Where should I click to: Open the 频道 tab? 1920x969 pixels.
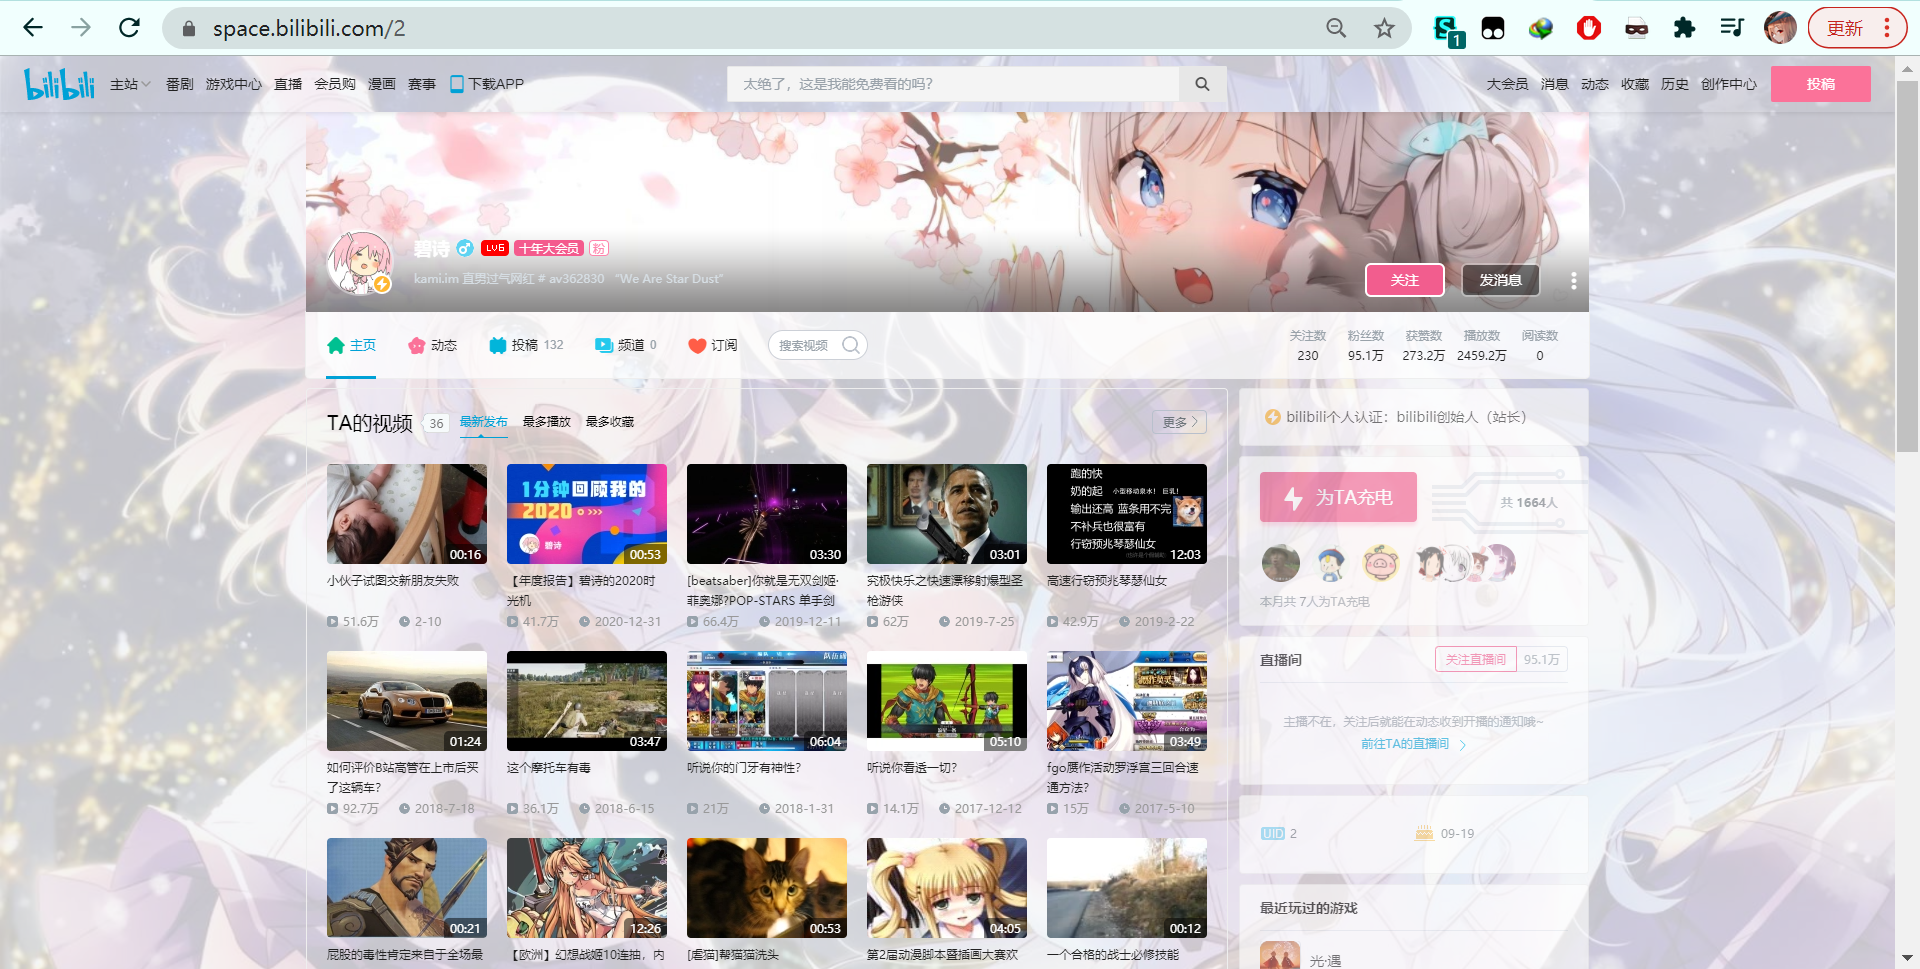pos(626,345)
